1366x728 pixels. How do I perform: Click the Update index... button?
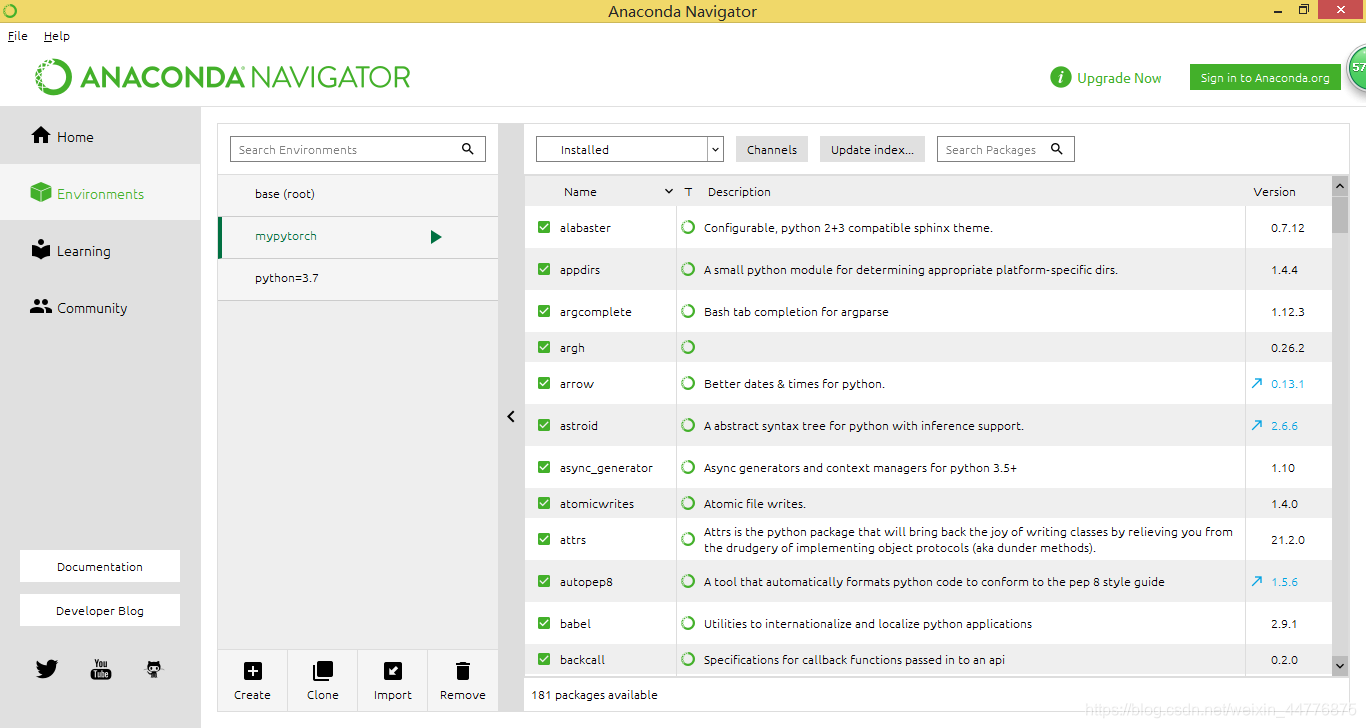(872, 149)
